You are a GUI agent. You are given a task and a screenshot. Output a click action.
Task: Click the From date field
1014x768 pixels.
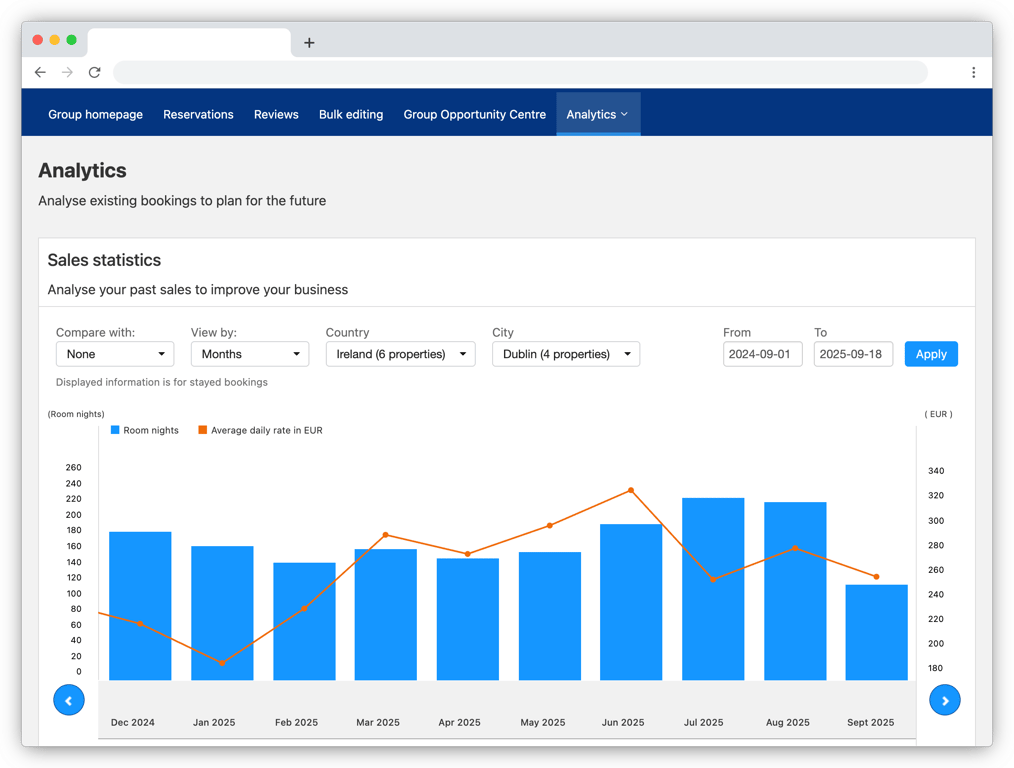[762, 354]
